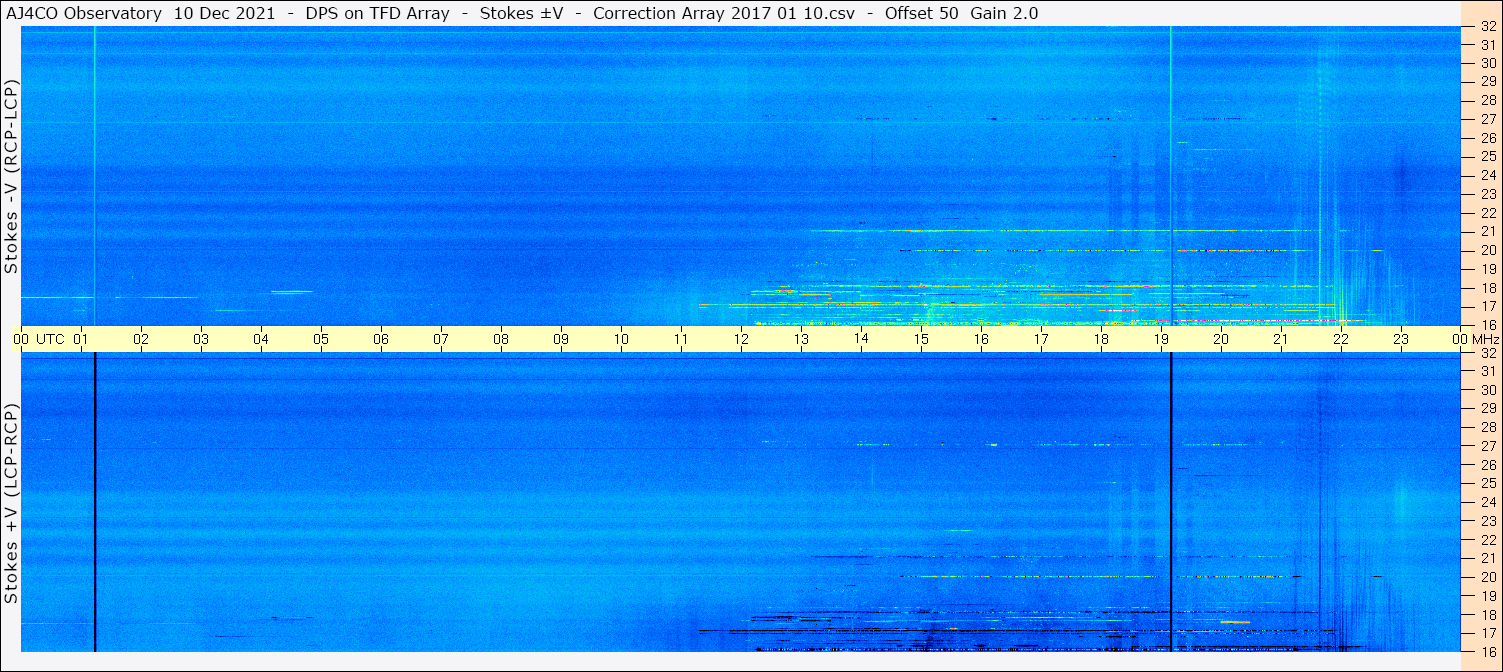Image resolution: width=1503 pixels, height=672 pixels.
Task: Select the 07 hour mark on time axis
Action: click(442, 340)
